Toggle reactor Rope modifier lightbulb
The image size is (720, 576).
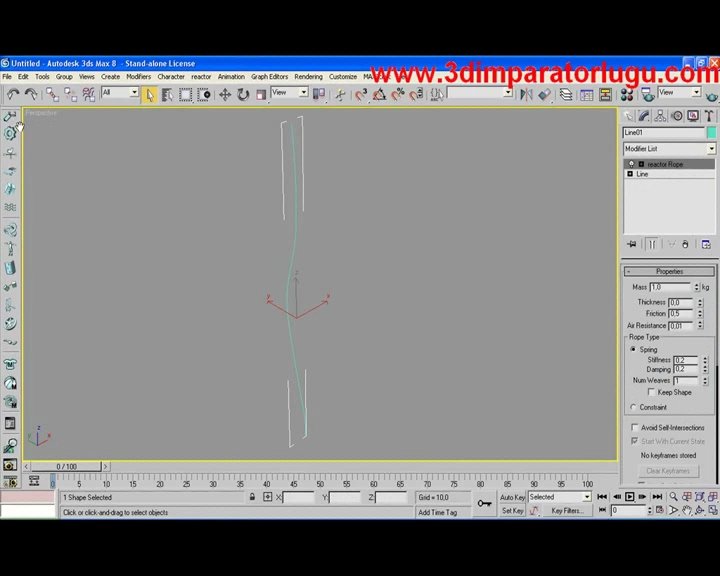(x=631, y=164)
